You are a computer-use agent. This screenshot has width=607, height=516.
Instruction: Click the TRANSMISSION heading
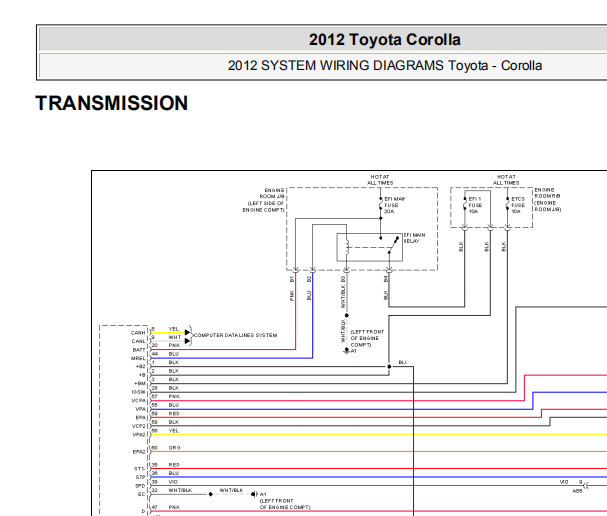(x=111, y=103)
